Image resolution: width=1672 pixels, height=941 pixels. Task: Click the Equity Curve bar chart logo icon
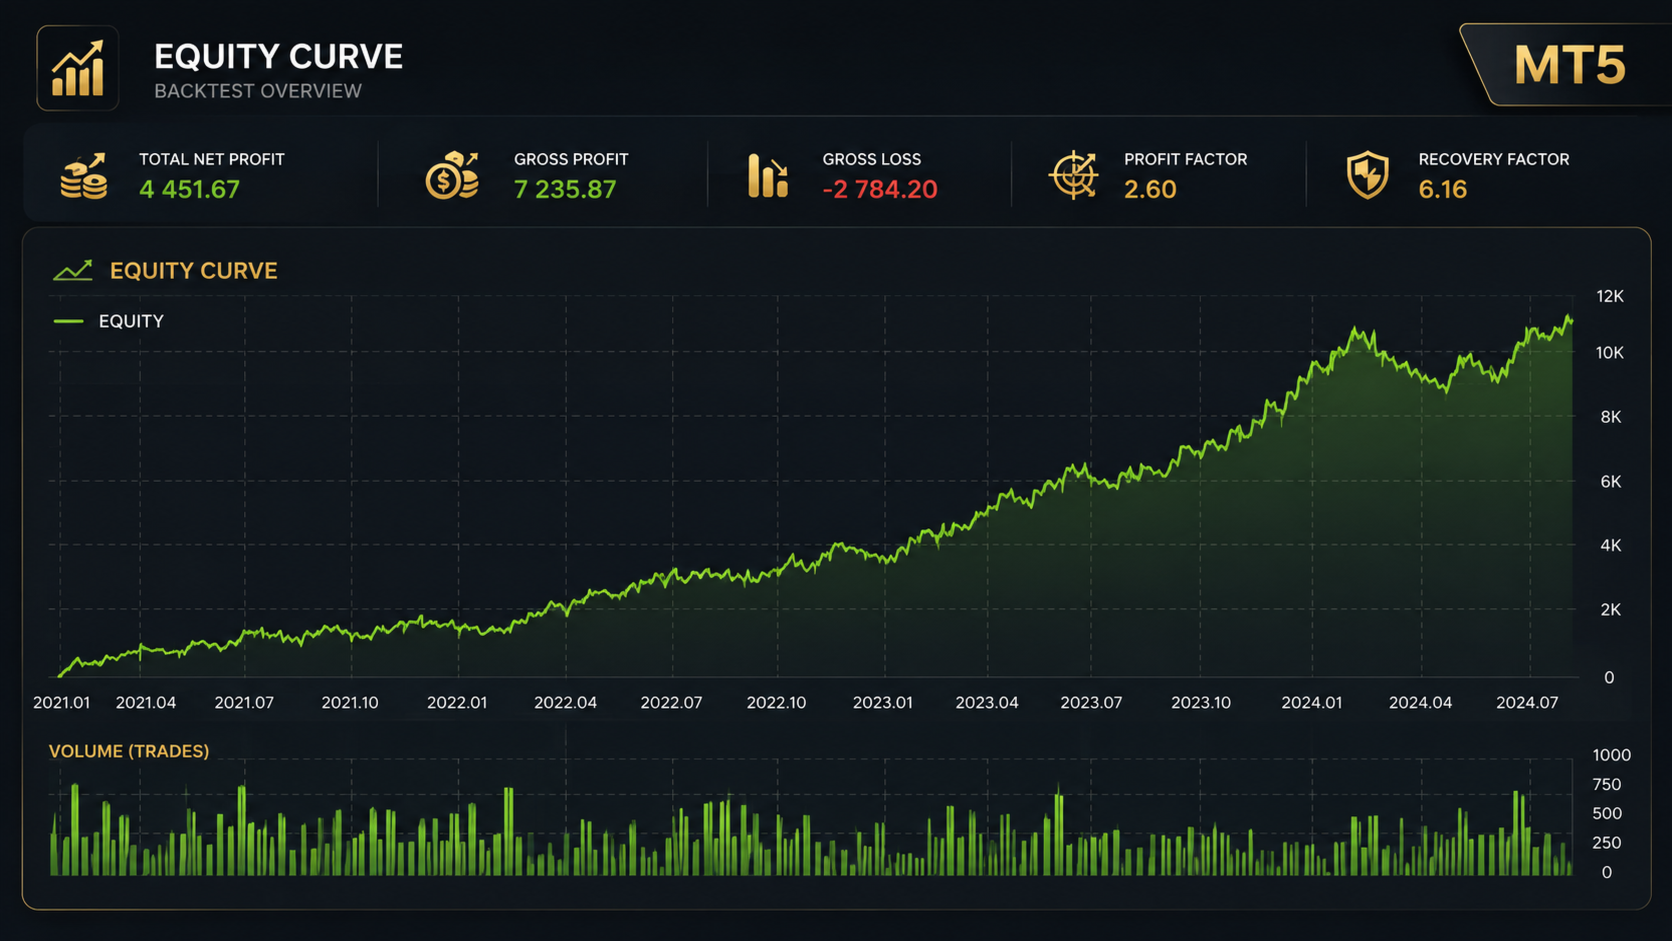tap(78, 68)
